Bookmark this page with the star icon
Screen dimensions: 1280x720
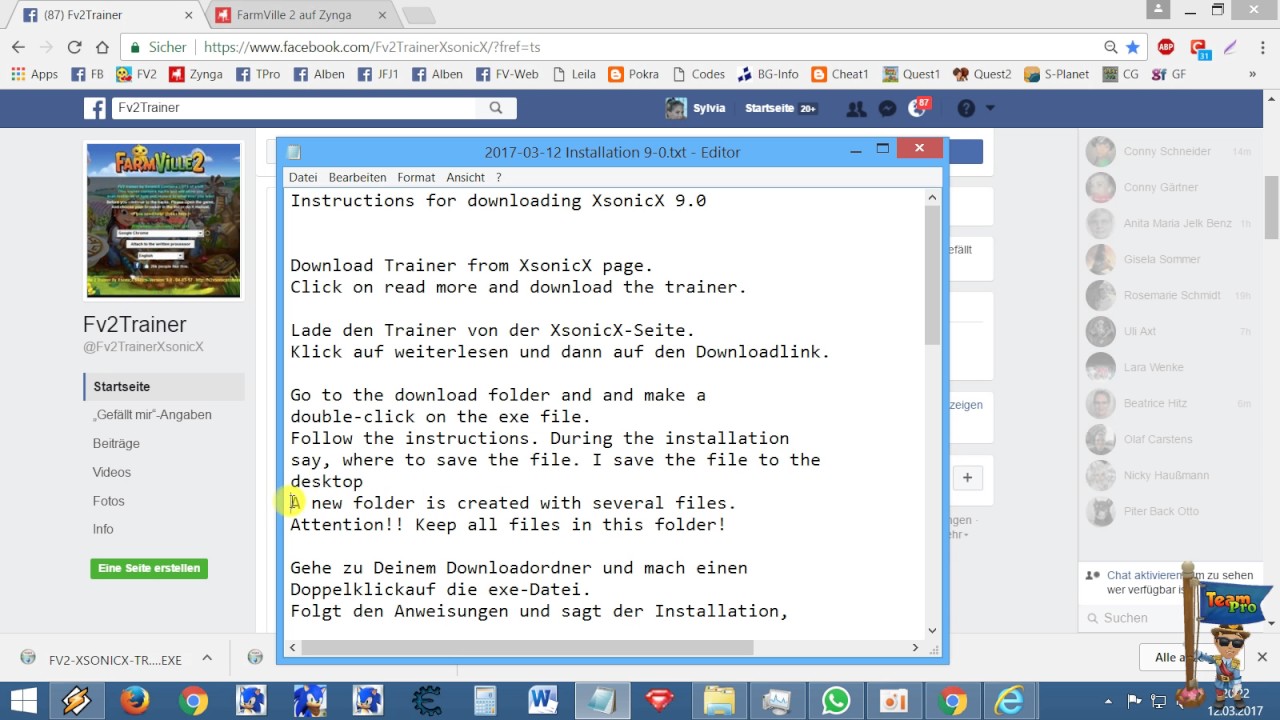point(1132,47)
